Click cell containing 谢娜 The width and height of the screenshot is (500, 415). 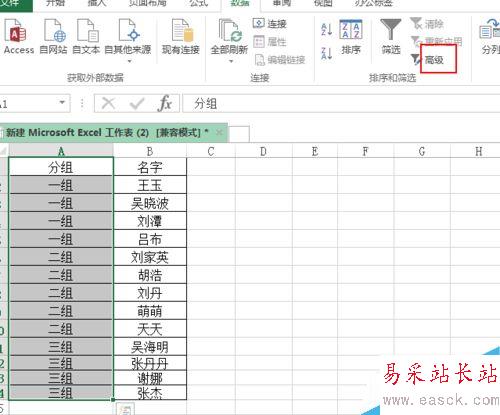click(x=150, y=378)
